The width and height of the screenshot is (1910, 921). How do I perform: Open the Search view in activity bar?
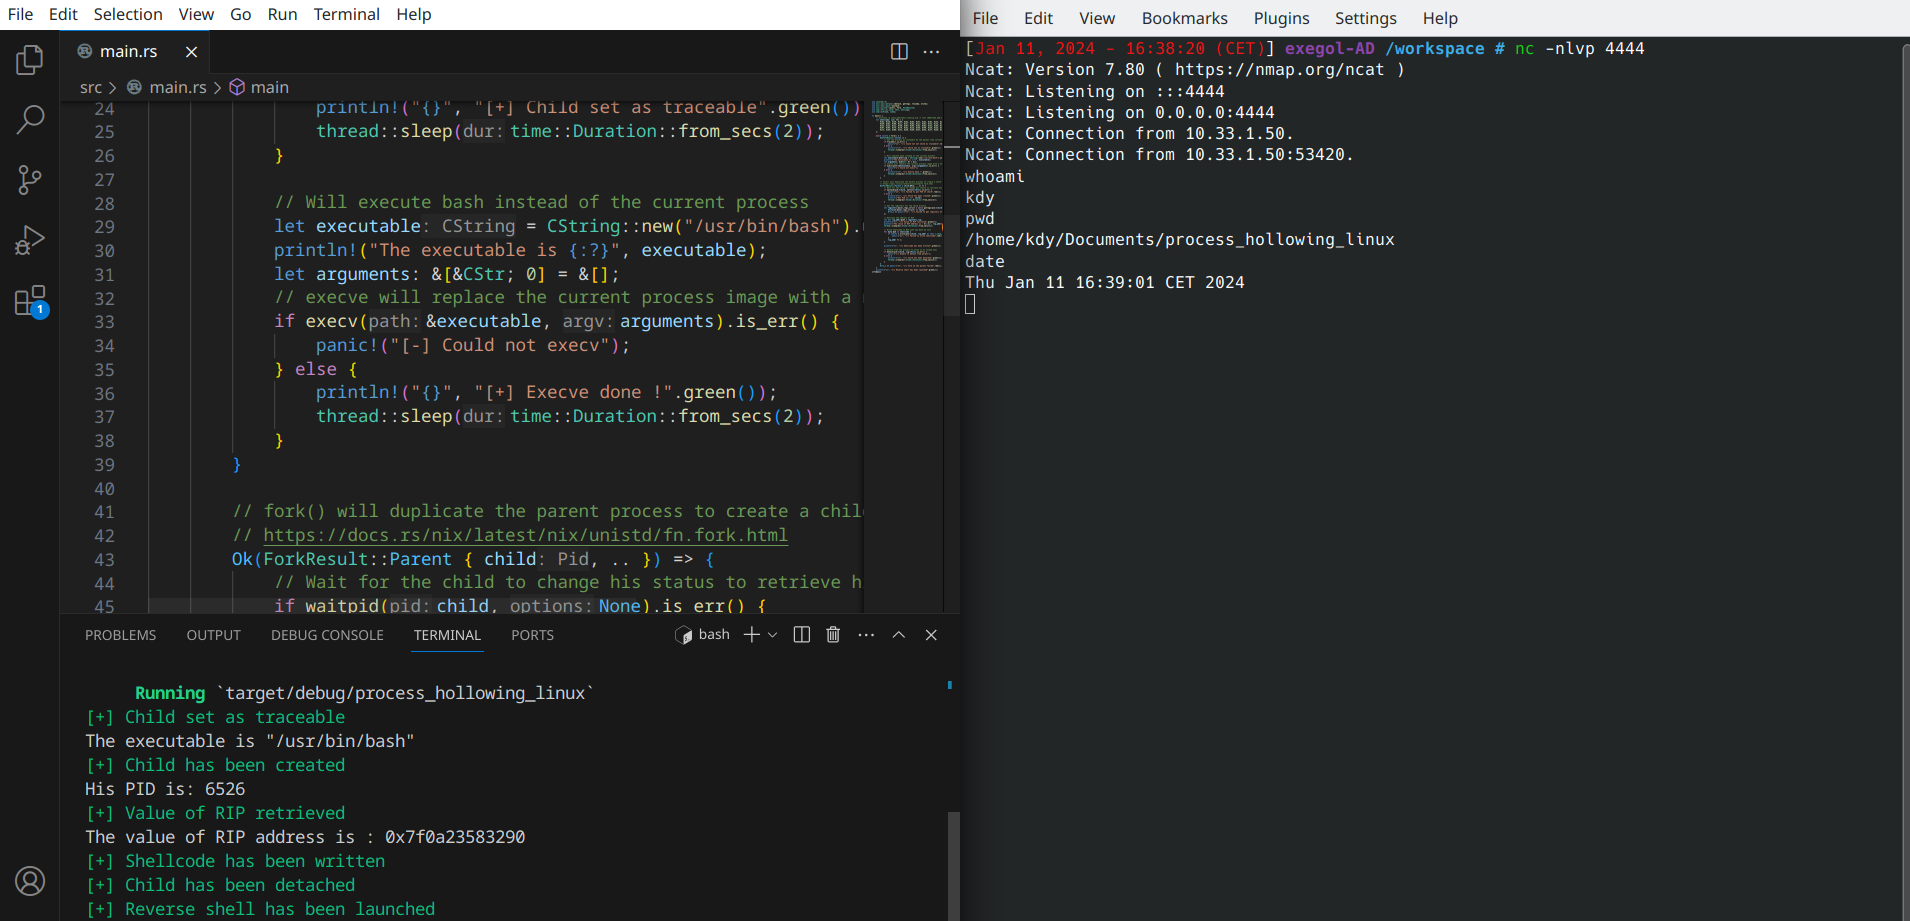[x=30, y=120]
